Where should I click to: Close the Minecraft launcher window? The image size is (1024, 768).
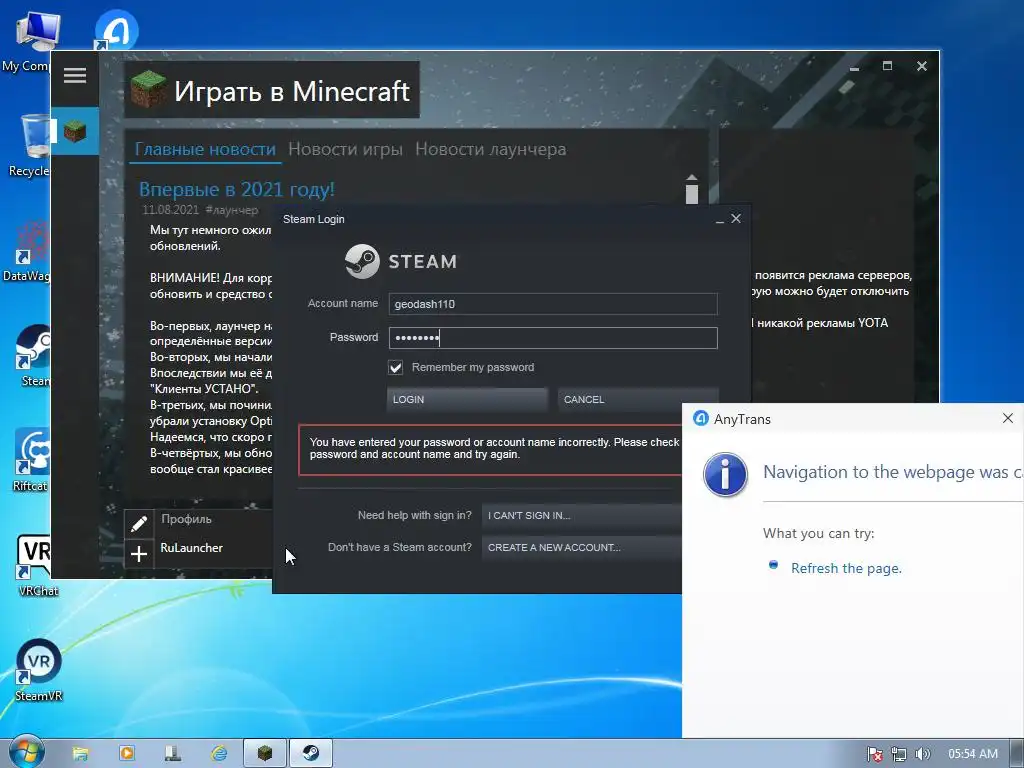[921, 66]
